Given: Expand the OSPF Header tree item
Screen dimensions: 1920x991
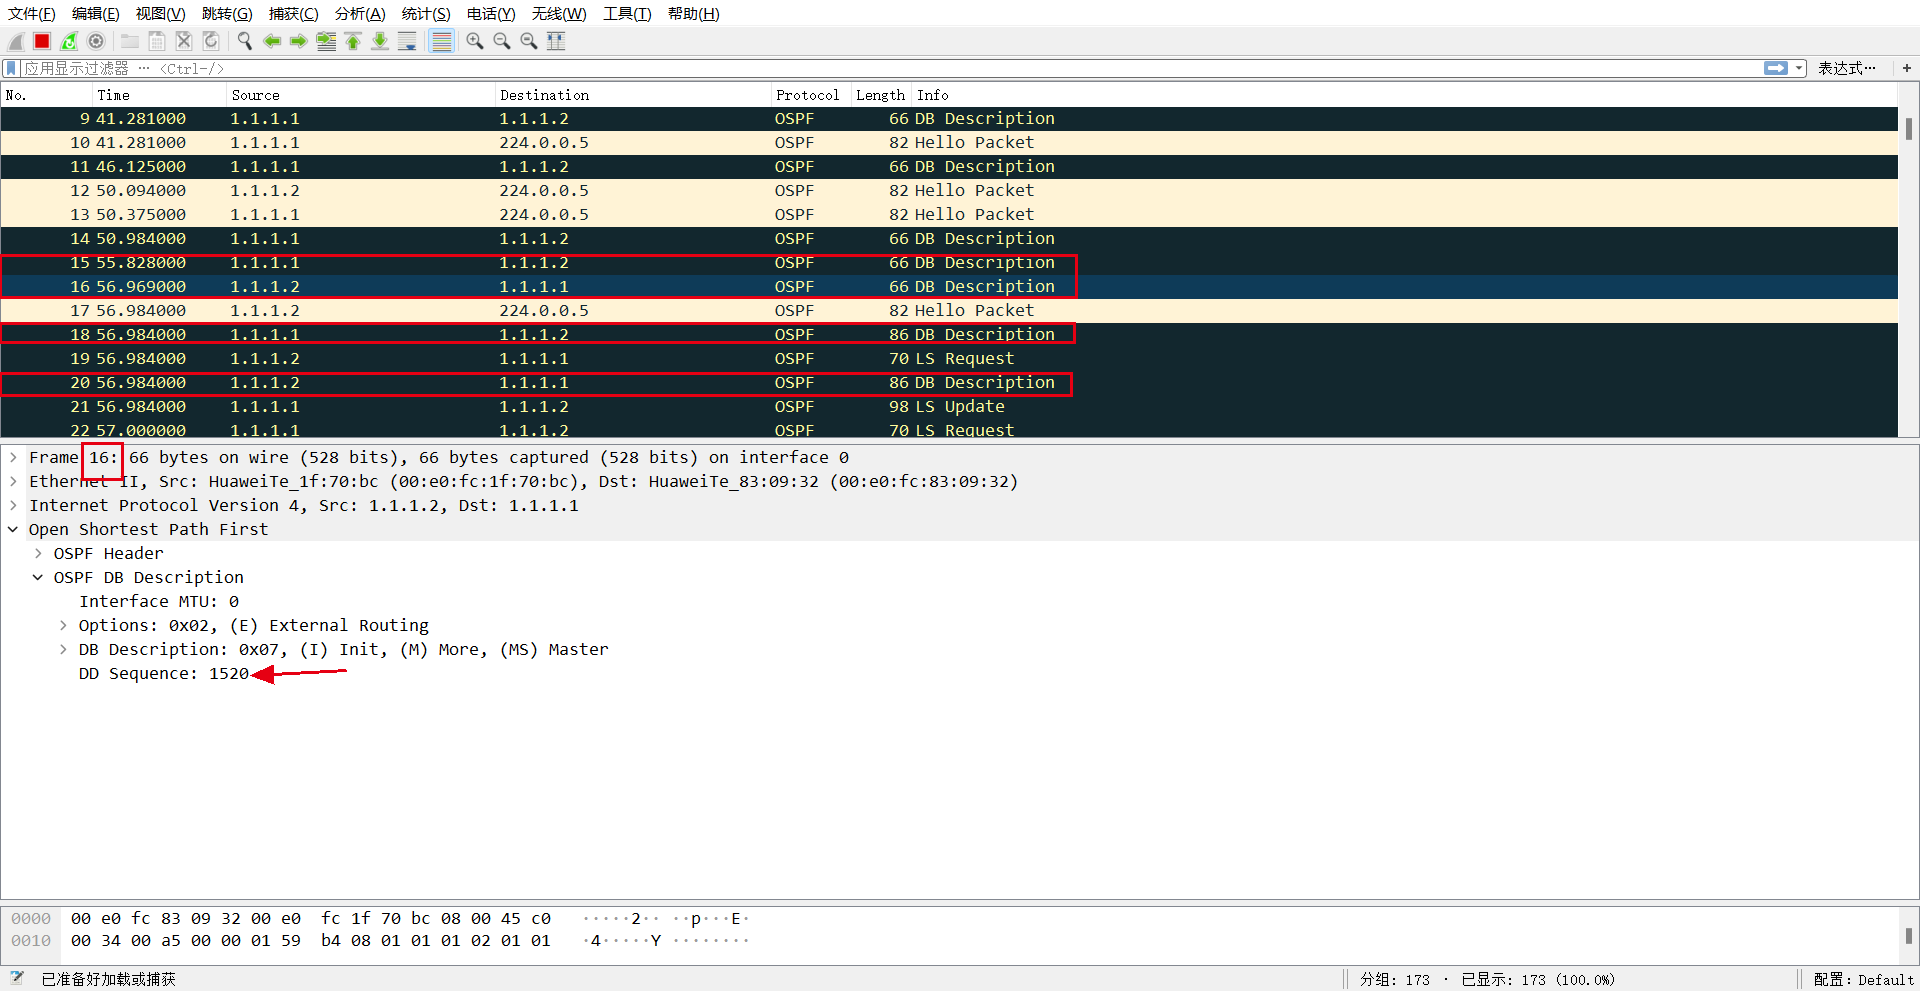Looking at the screenshot, I should (38, 553).
